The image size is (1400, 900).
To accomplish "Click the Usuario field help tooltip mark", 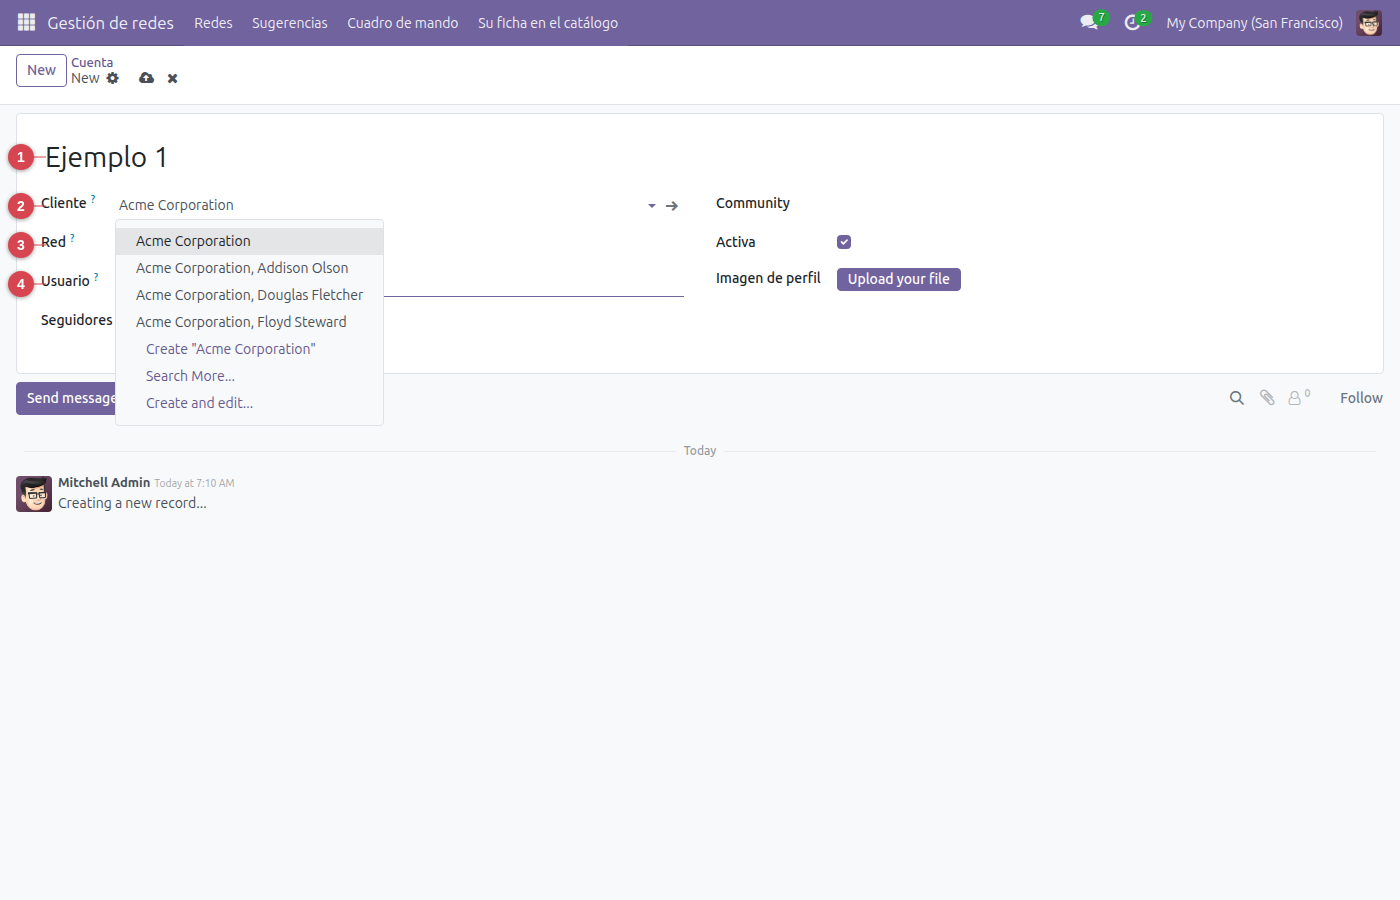I will tap(96, 277).
